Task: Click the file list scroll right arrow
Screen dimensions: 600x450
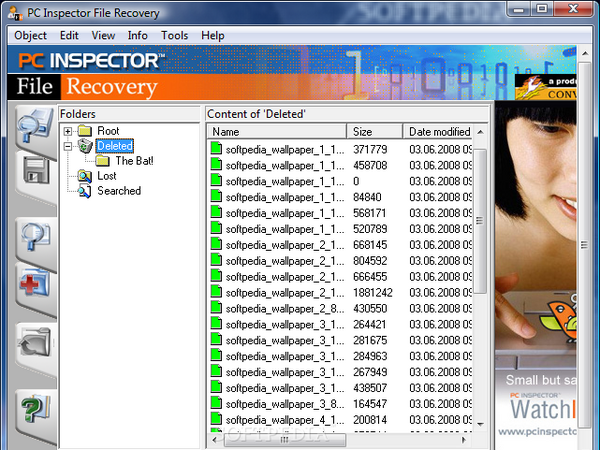Action: coord(465,440)
